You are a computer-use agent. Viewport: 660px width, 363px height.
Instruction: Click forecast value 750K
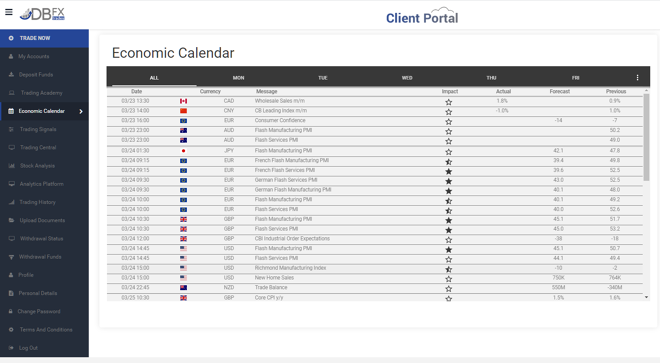[x=558, y=278]
